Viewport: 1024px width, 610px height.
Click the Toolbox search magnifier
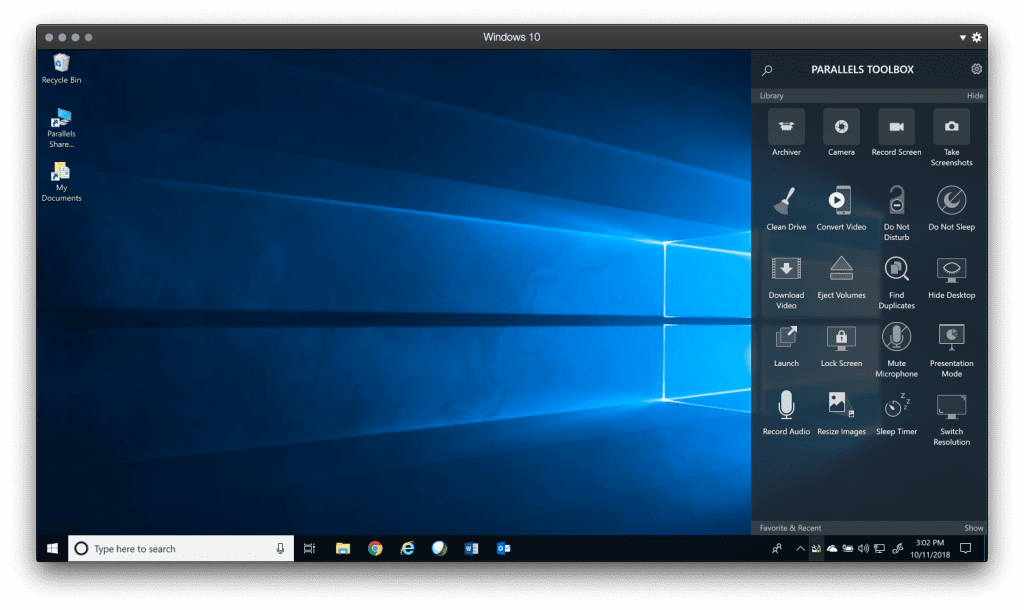767,70
